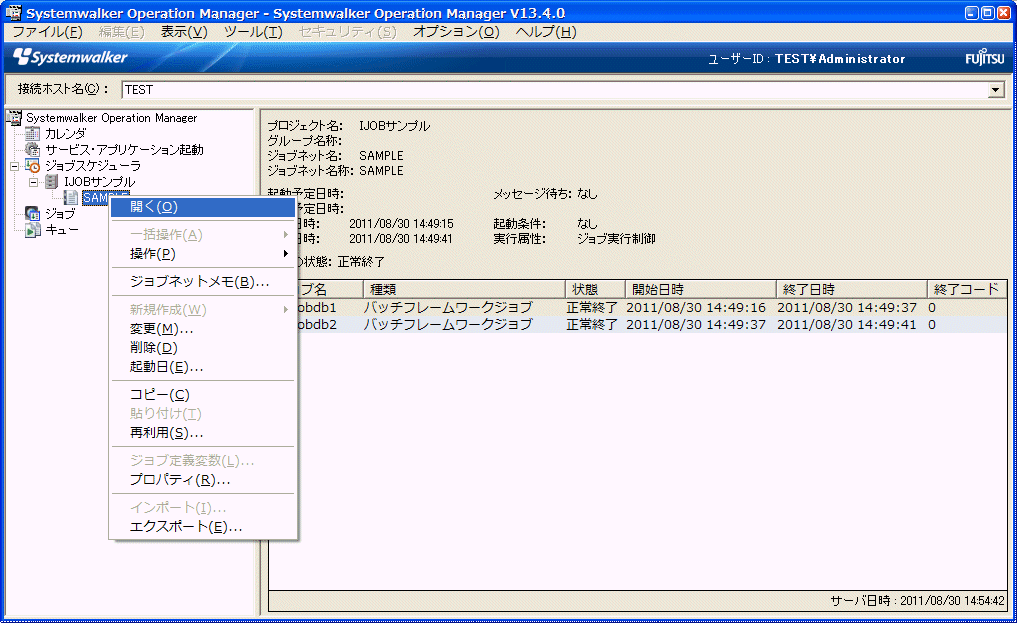Screen dimensions: 1017x623
Task: Open the 接続ホスト名 dropdown arrow
Action: [996, 89]
